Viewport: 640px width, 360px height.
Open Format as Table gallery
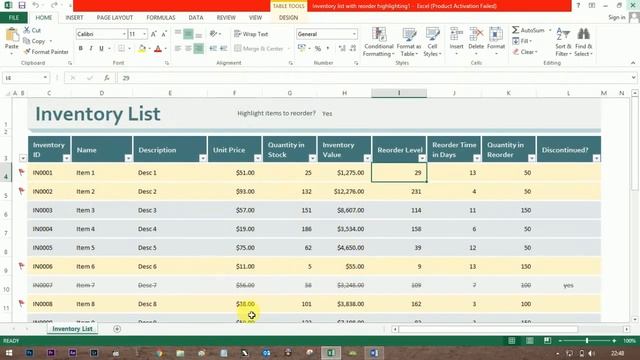[x=409, y=42]
